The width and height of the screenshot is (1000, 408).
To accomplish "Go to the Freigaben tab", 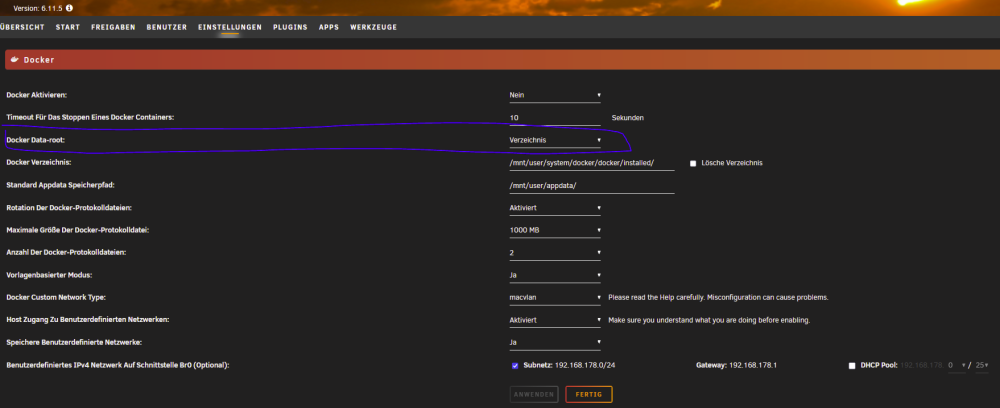I will tap(113, 27).
